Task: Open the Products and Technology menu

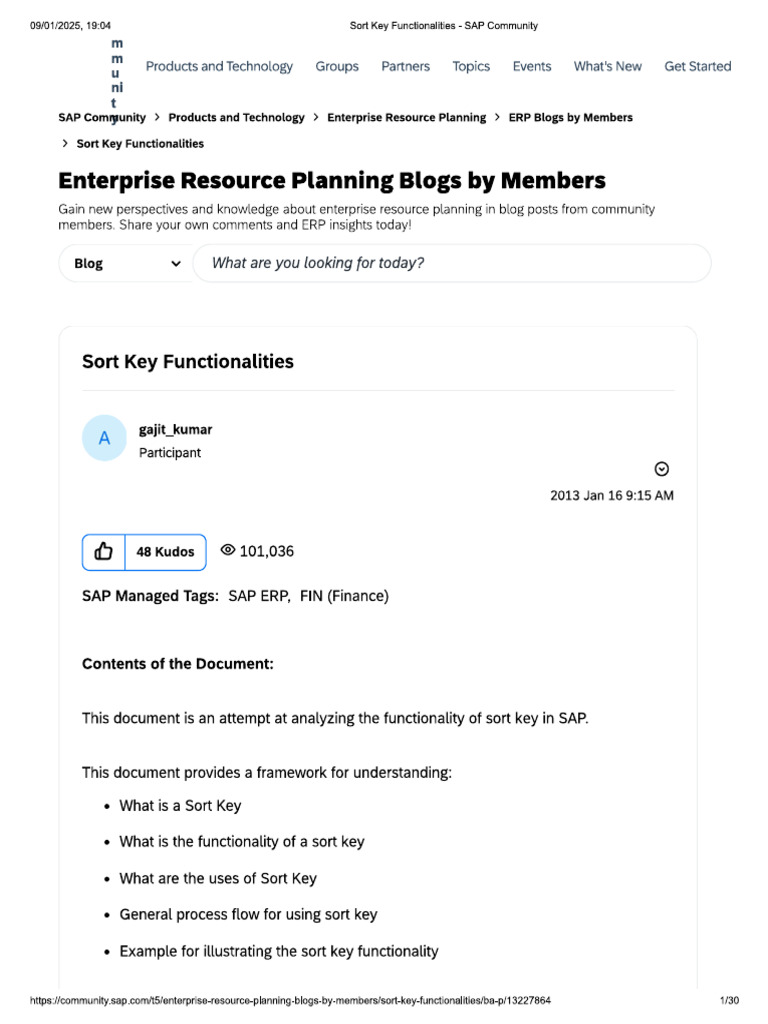Action: [219, 66]
